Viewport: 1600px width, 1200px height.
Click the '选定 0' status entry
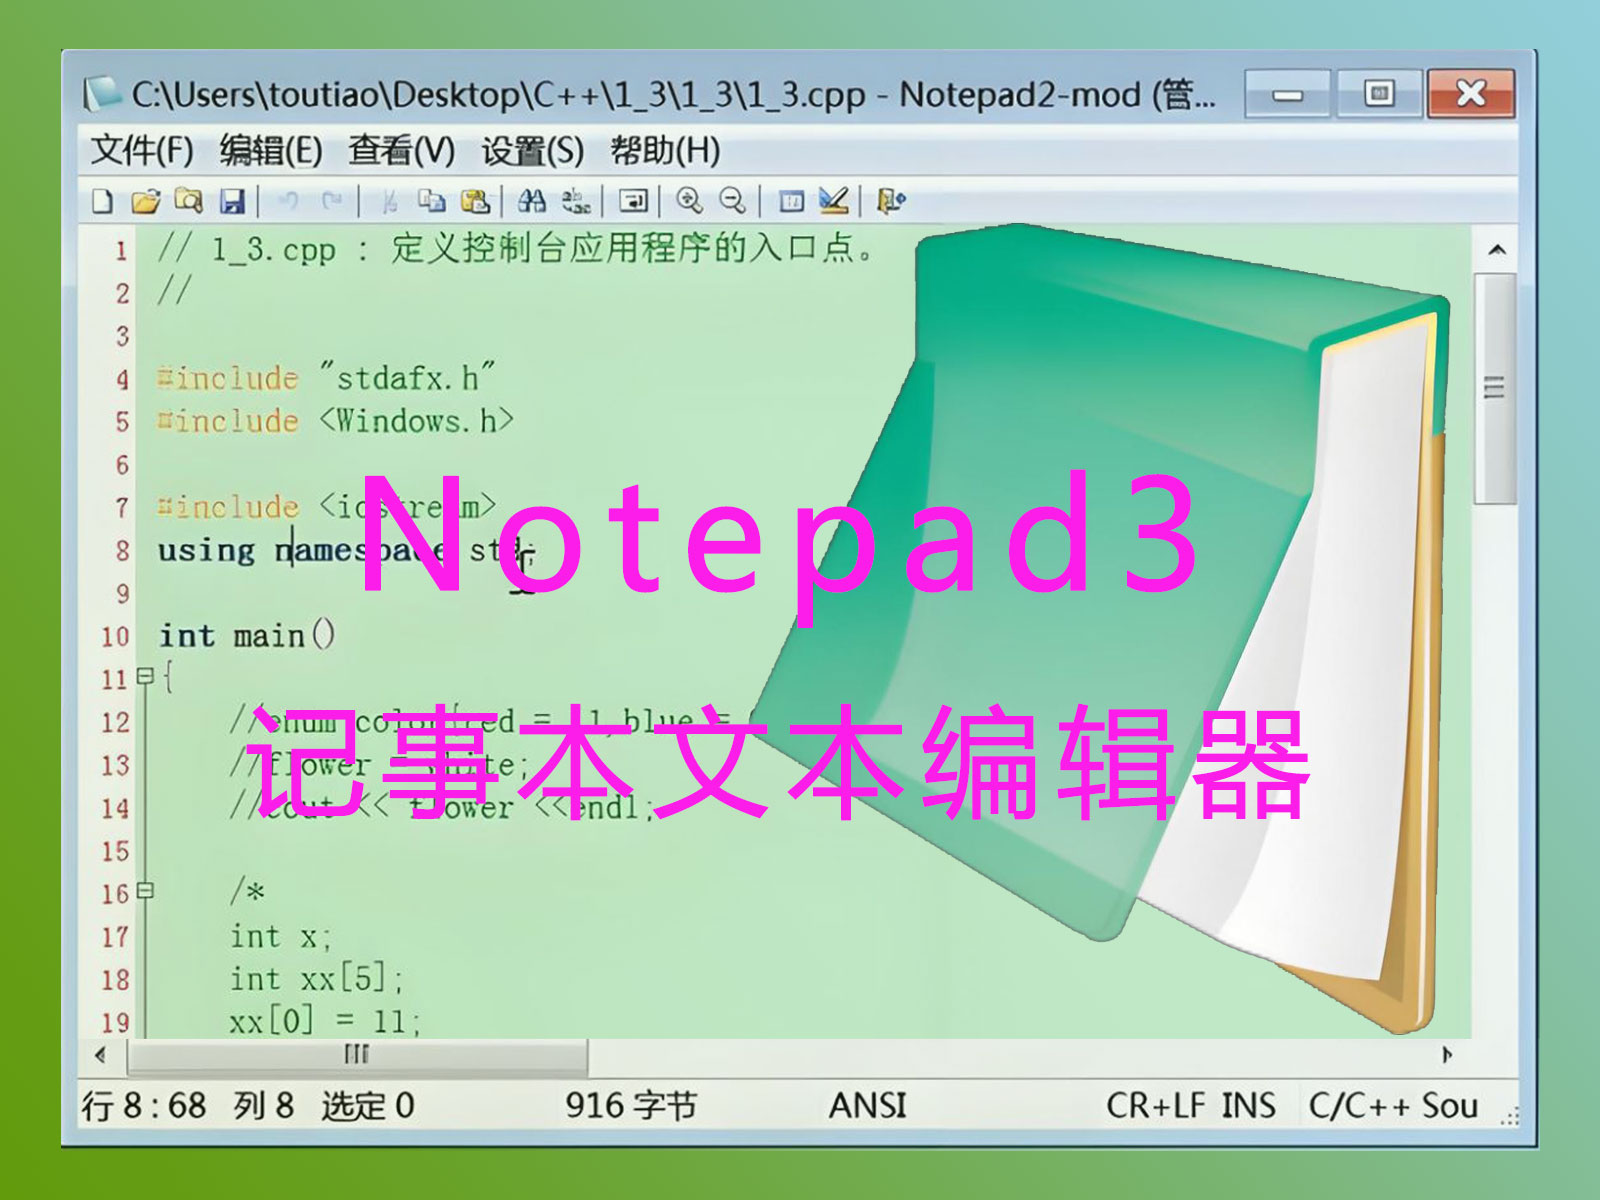pyautogui.click(x=367, y=1105)
